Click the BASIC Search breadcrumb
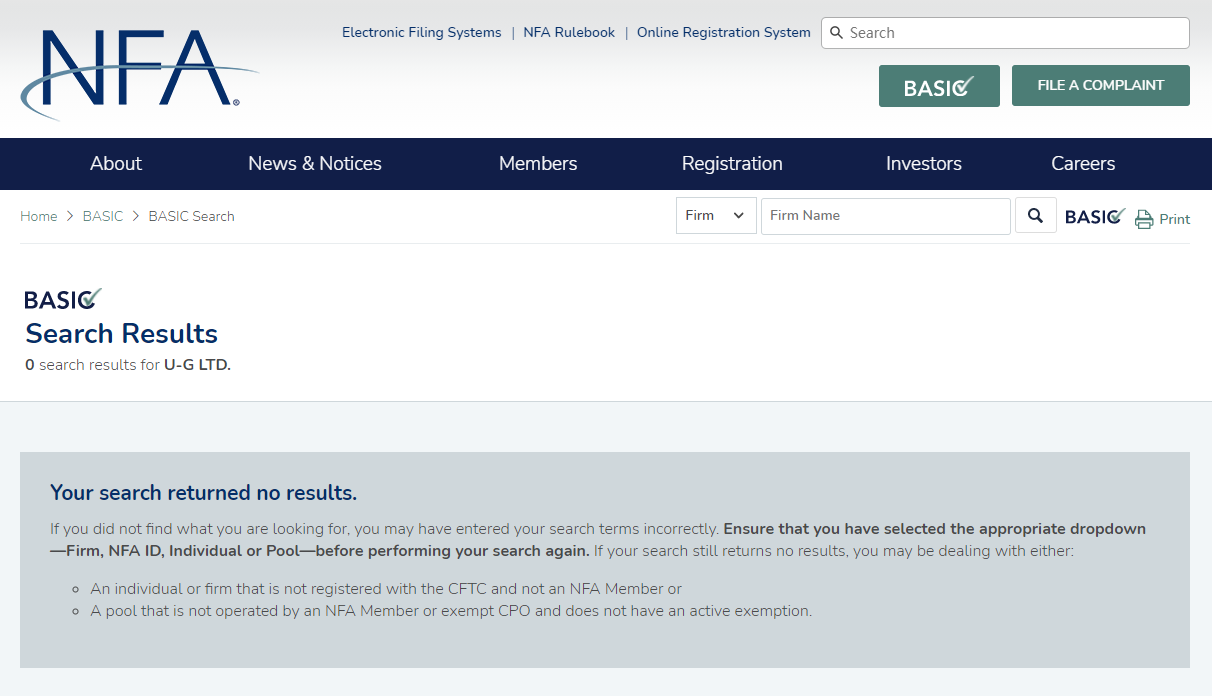The width and height of the screenshot is (1212, 696). (192, 216)
